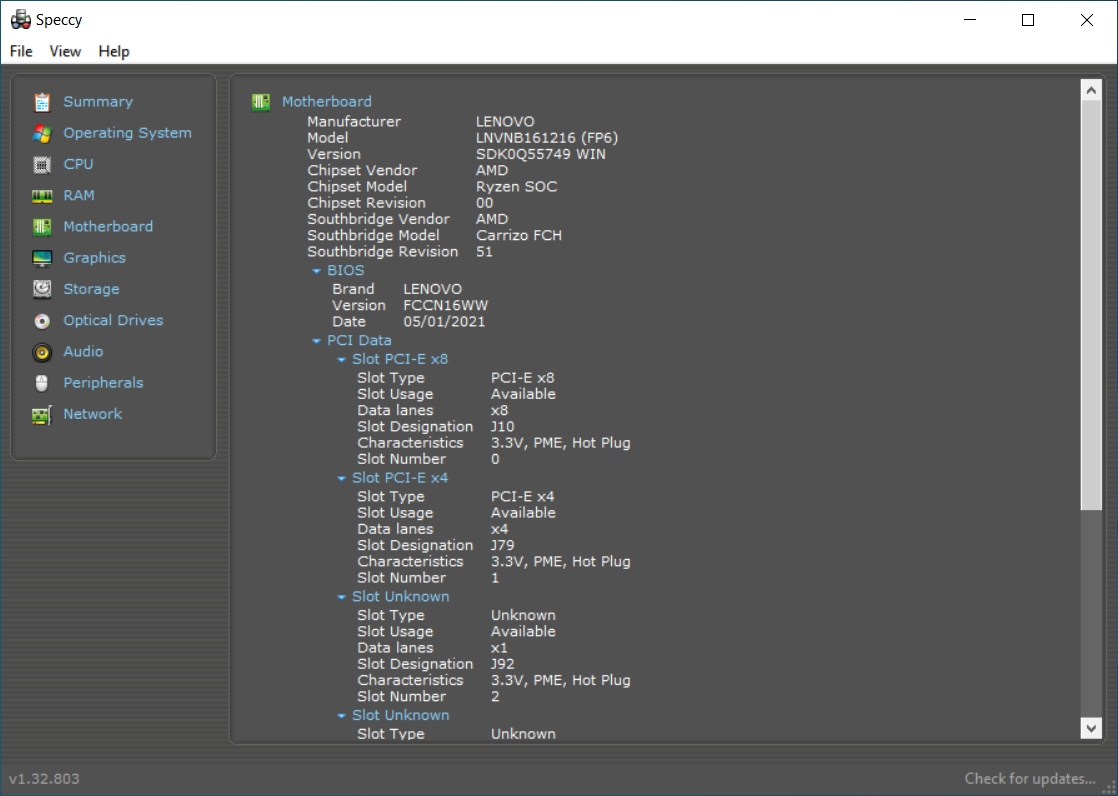The width and height of the screenshot is (1118, 796).
Task: Click the version number v1.32.803
Action: [x=44, y=779]
